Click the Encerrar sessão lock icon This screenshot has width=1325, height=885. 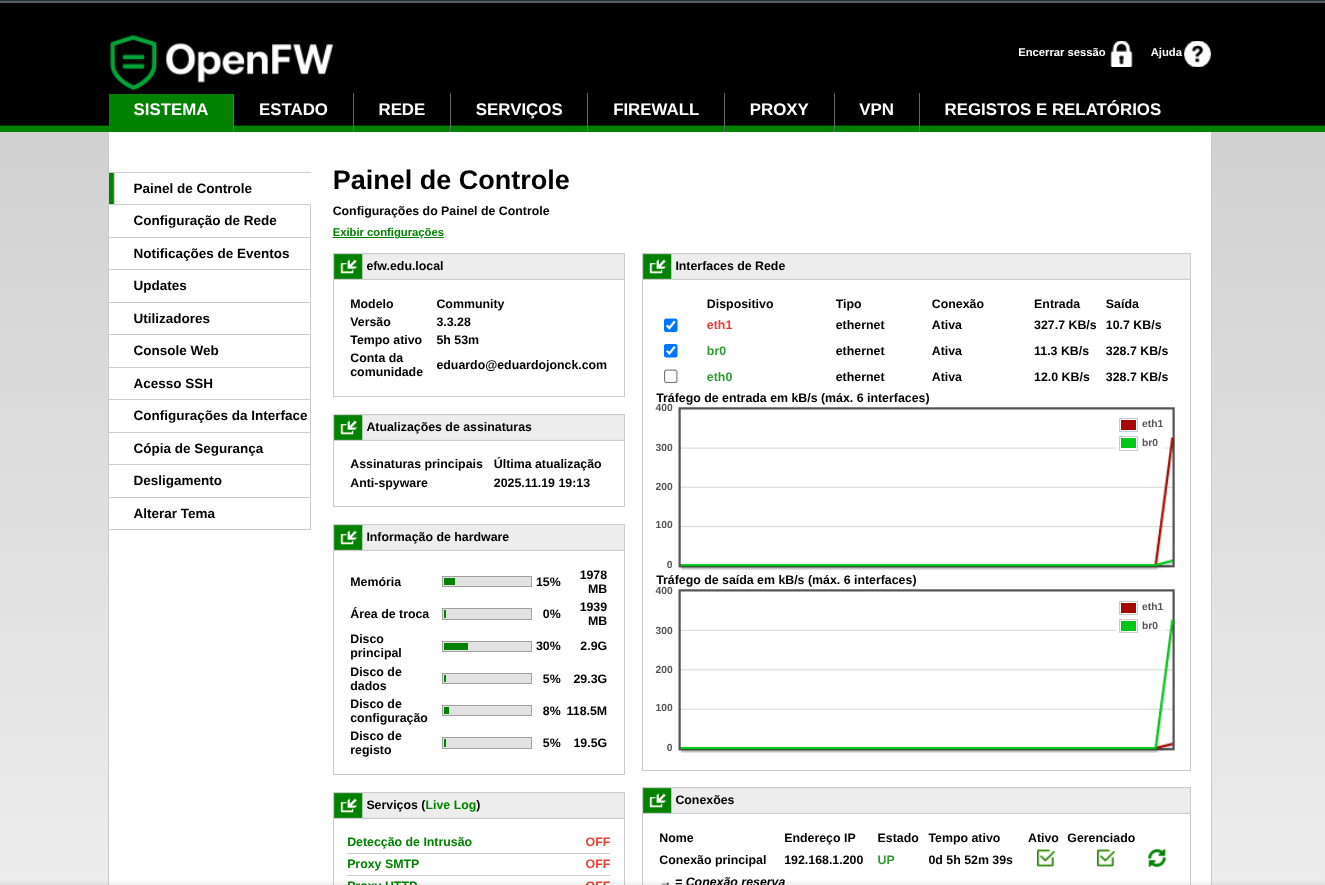pos(1121,52)
